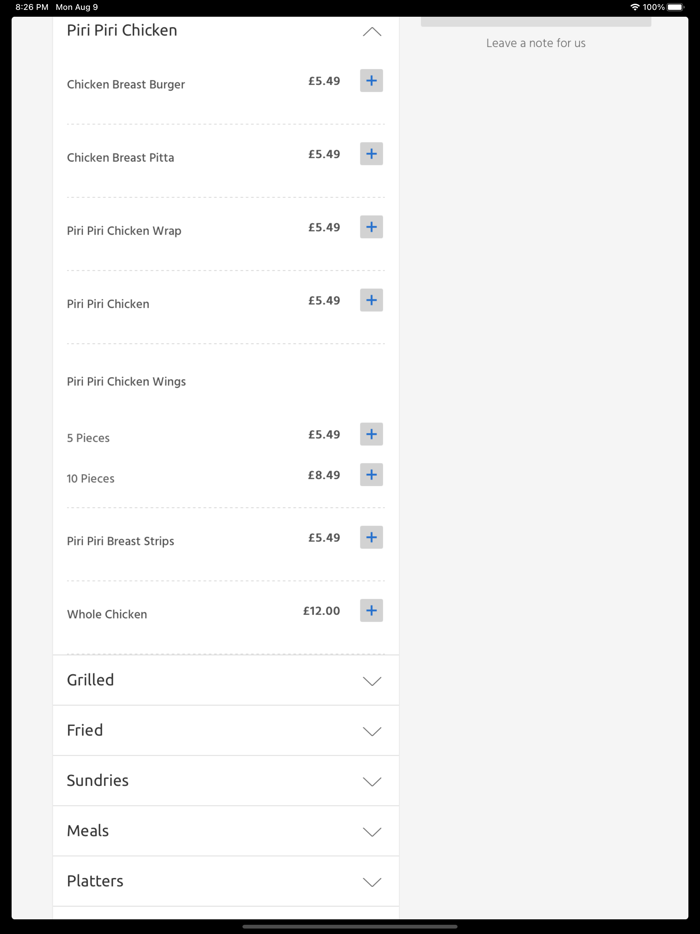Collapse the Piri Piri Chicken section
700x934 pixels.
(371, 32)
